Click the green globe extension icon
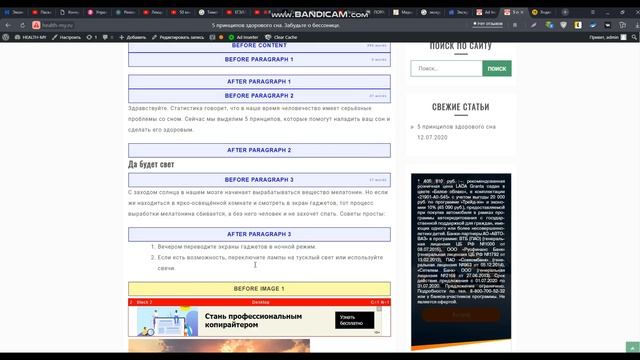640x360 pixels. tap(549, 25)
